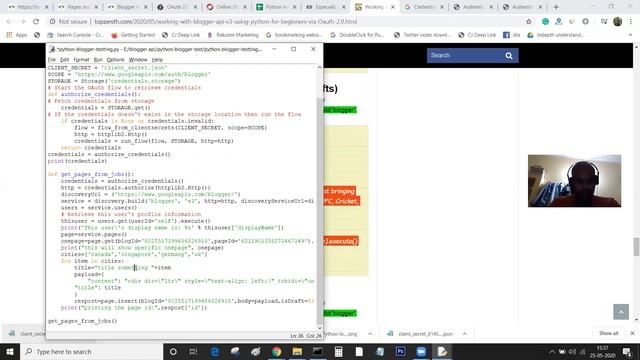This screenshot has width=640, height=360.
Task: Click the topzenith.com URL address bar
Action: [225, 22]
